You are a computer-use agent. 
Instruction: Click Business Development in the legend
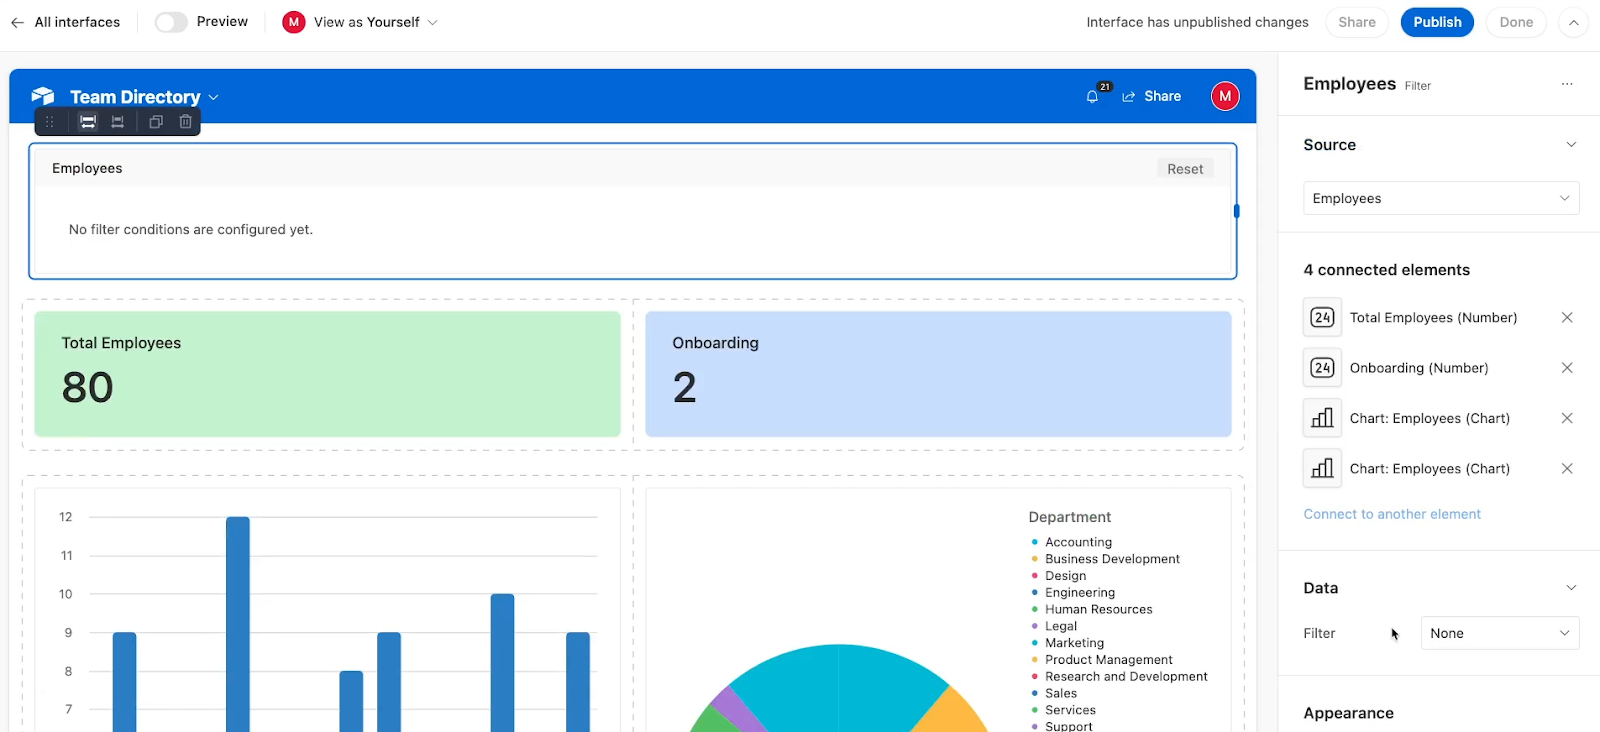tap(1112, 559)
